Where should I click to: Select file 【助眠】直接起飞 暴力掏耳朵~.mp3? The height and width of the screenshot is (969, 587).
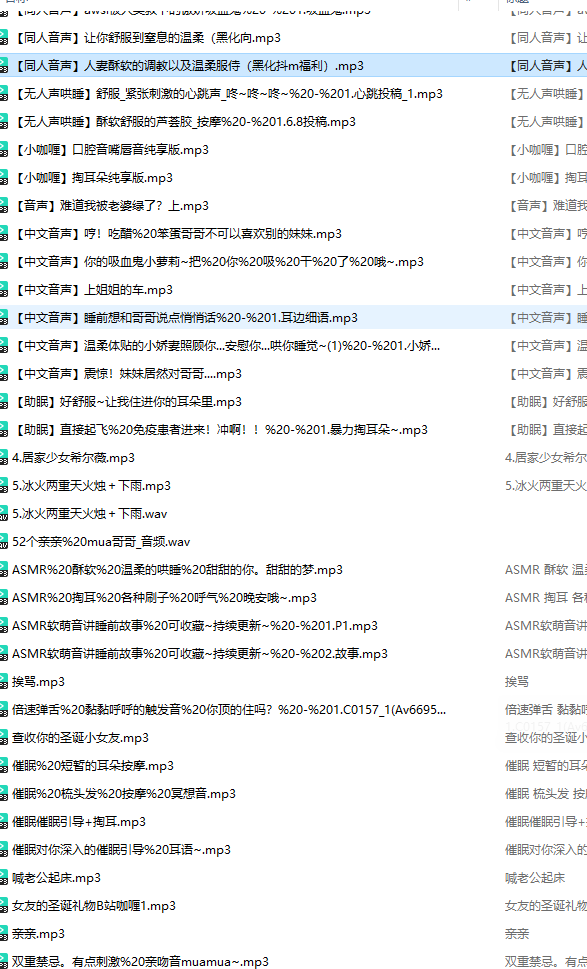click(220, 430)
